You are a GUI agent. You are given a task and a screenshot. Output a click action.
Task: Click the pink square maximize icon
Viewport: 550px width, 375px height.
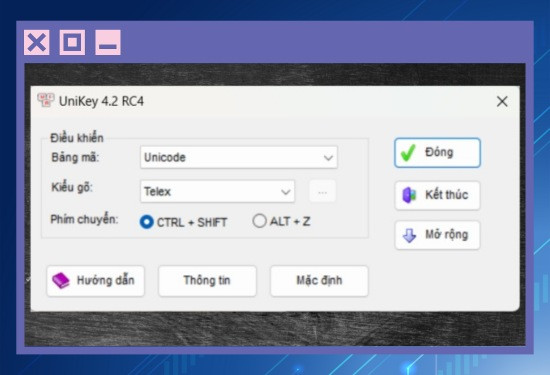(72, 42)
